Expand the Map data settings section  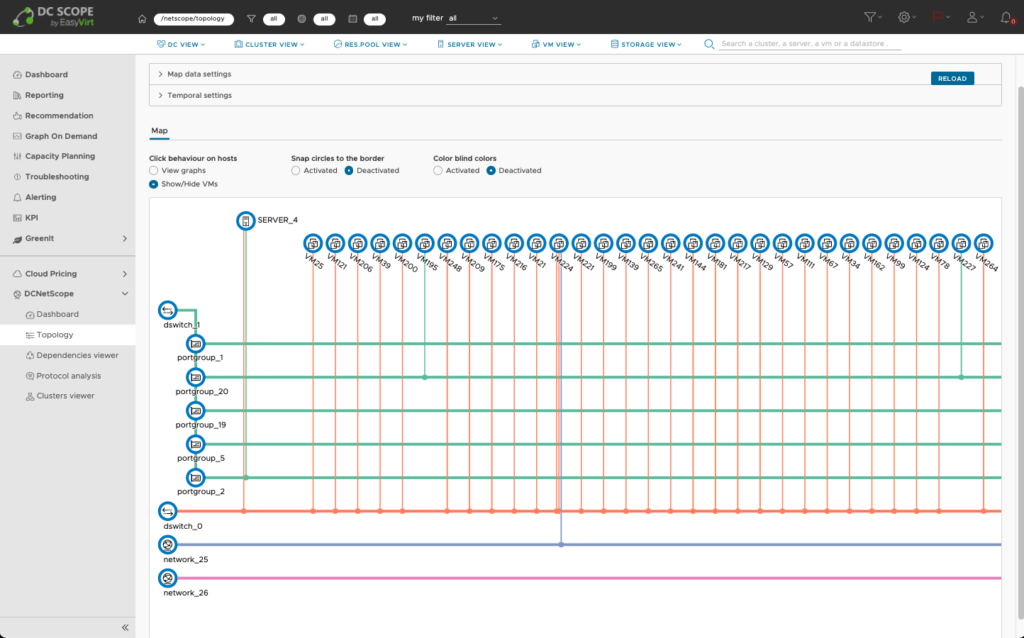(198, 74)
